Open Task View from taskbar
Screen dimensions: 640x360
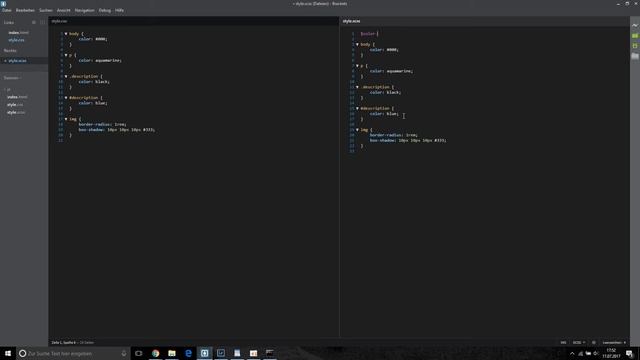tap(139, 353)
